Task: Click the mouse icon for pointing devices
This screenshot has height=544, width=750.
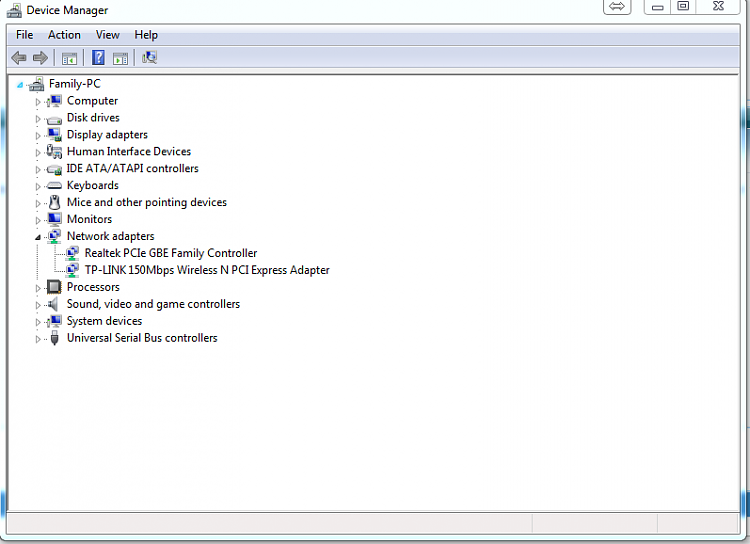Action: click(55, 202)
